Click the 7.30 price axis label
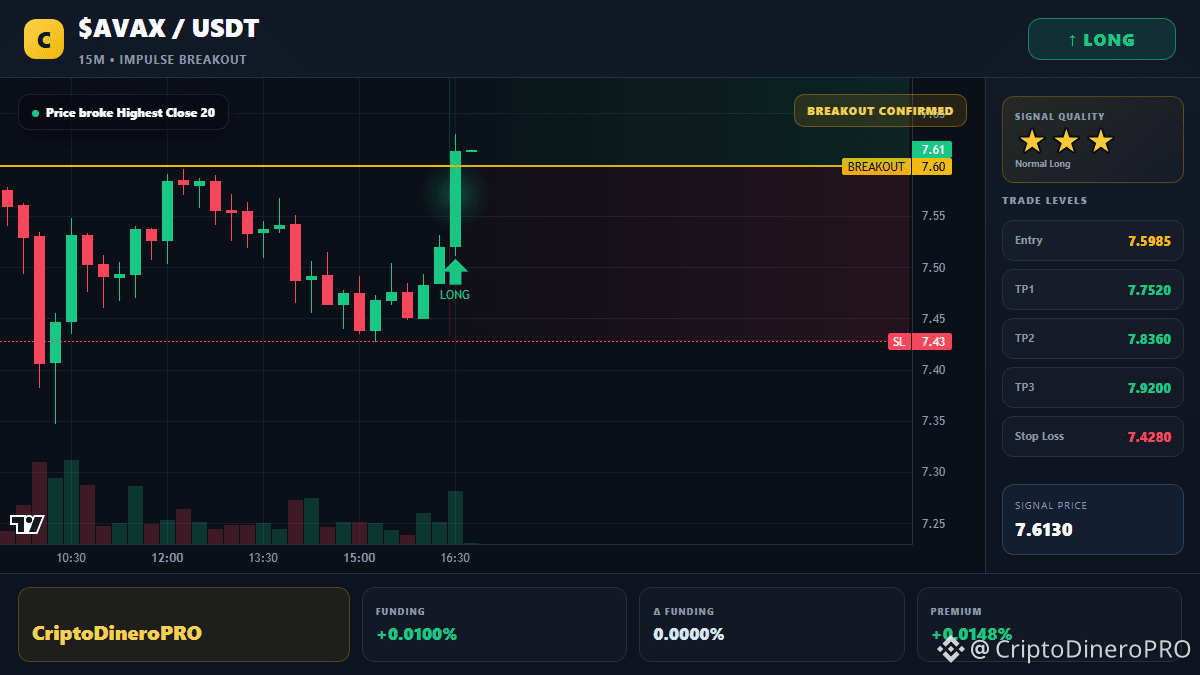Screen dimensions: 1200x675 tap(933, 472)
